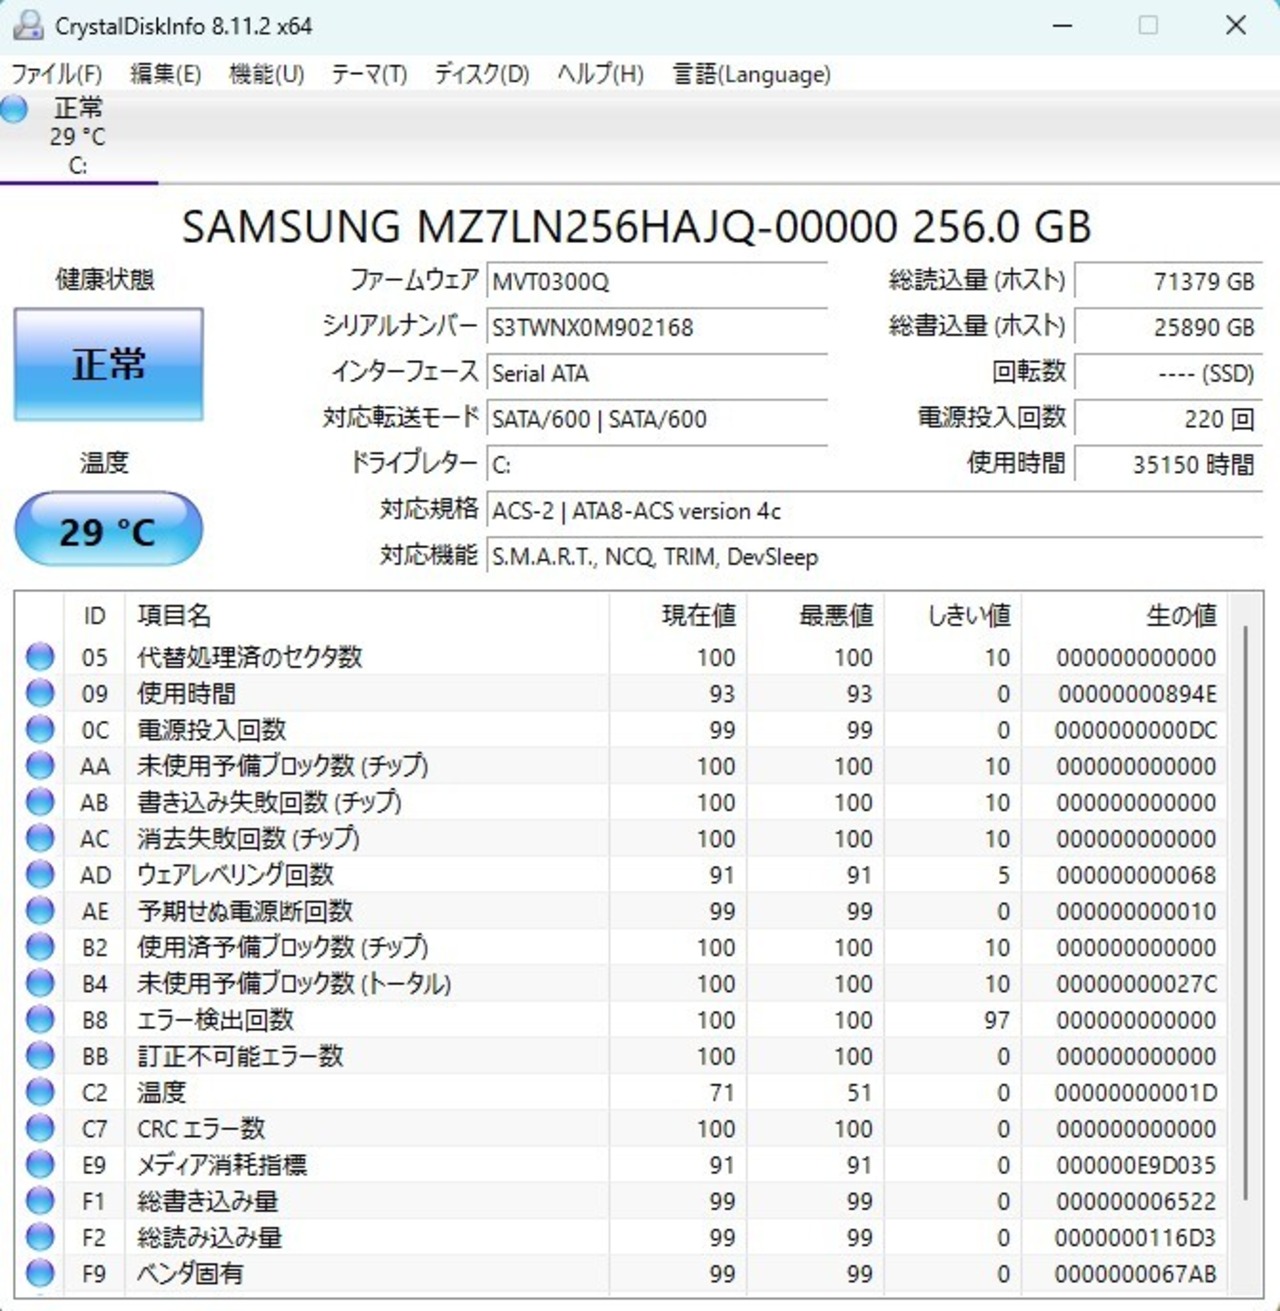The image size is (1280, 1311).
Task: Click the status circle beside ID 05 row
Action: tap(40, 657)
